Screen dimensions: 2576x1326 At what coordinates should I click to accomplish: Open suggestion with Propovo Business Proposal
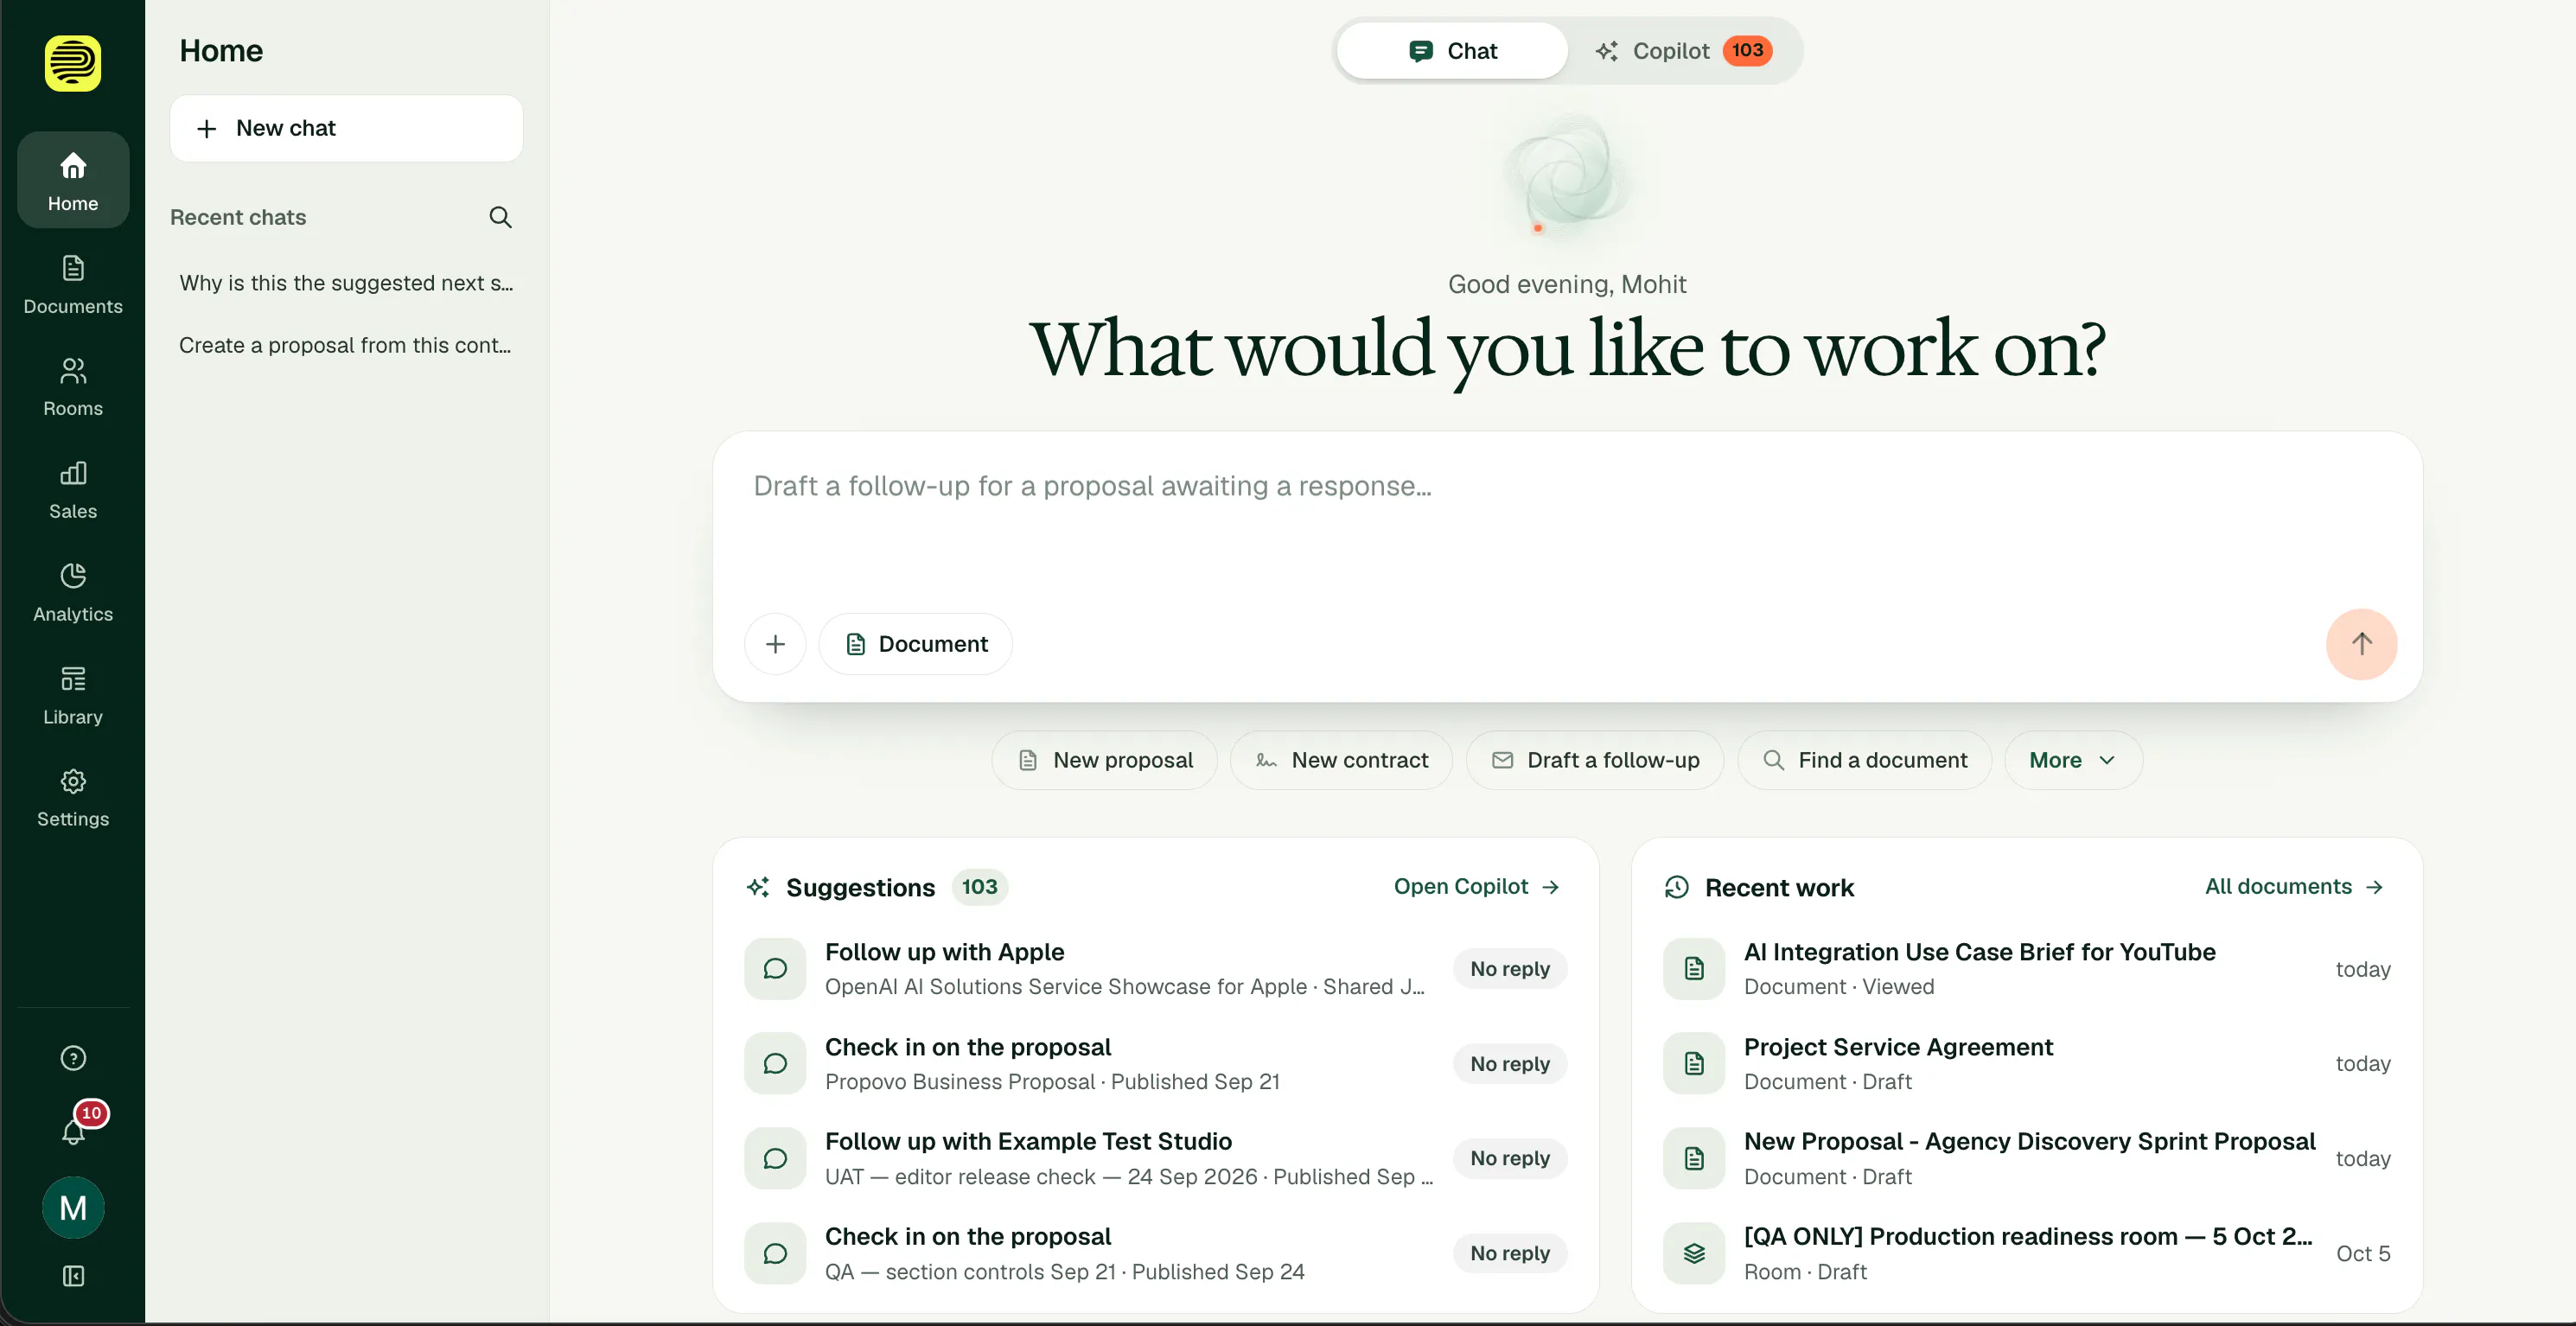point(1155,1064)
